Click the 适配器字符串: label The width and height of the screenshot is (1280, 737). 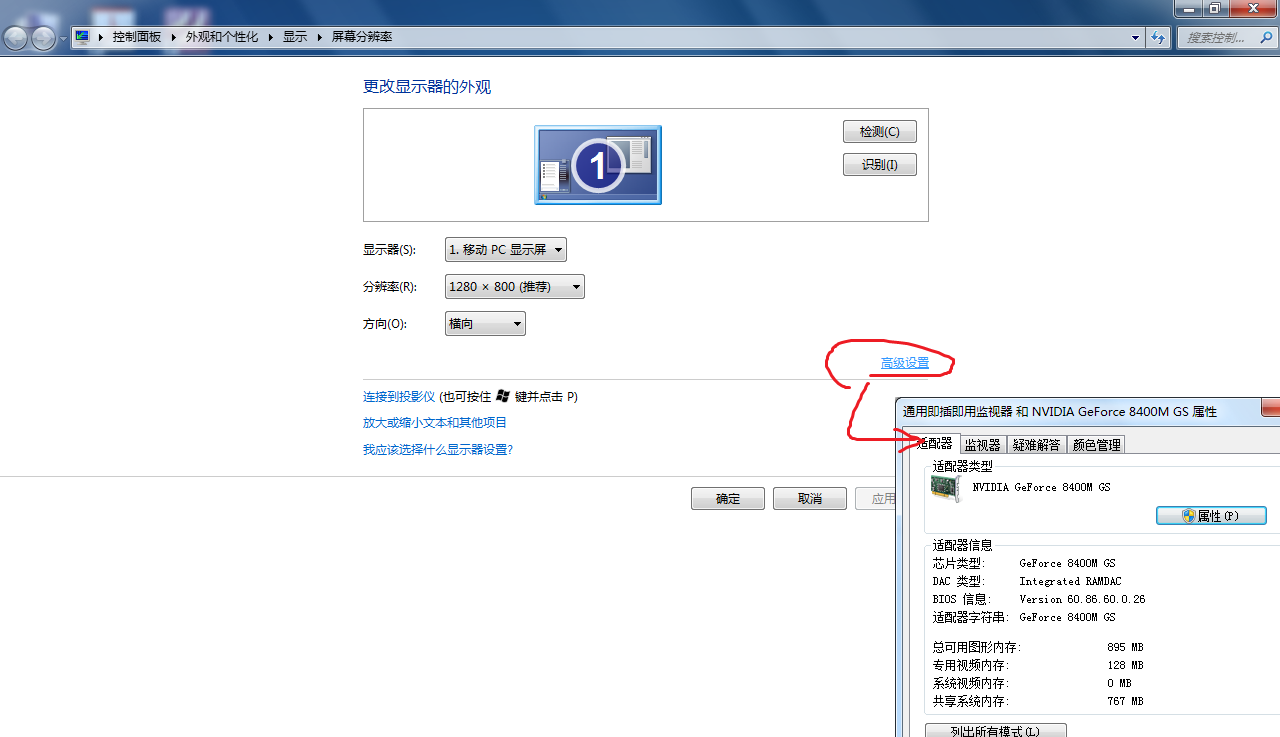971,617
